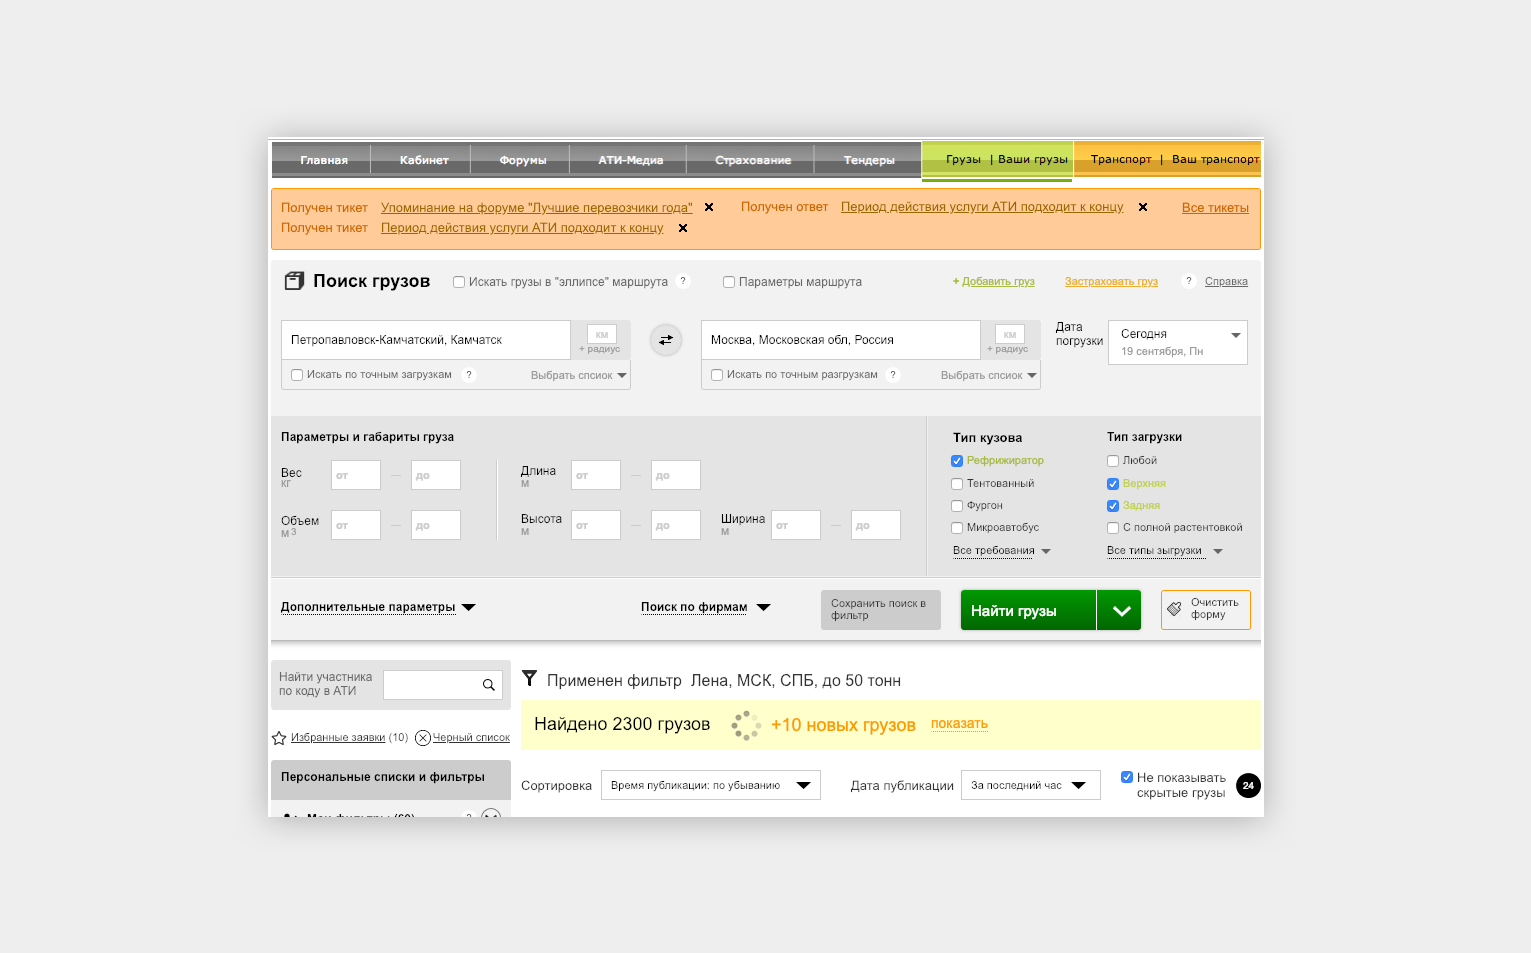Click the box icon near Поиск грузов
The width and height of the screenshot is (1531, 953).
point(294,281)
